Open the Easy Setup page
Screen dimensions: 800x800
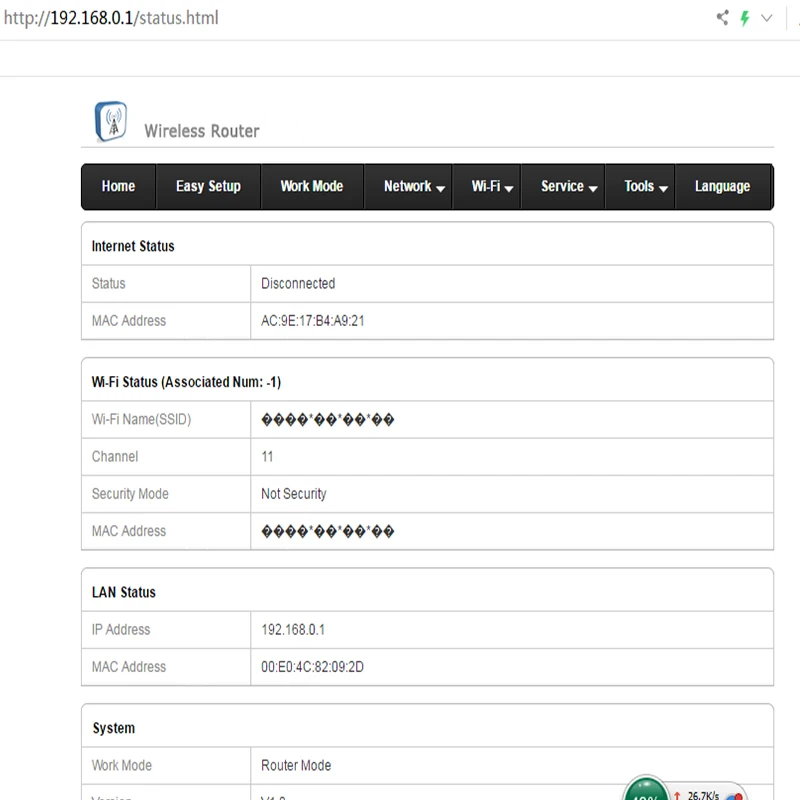click(208, 186)
